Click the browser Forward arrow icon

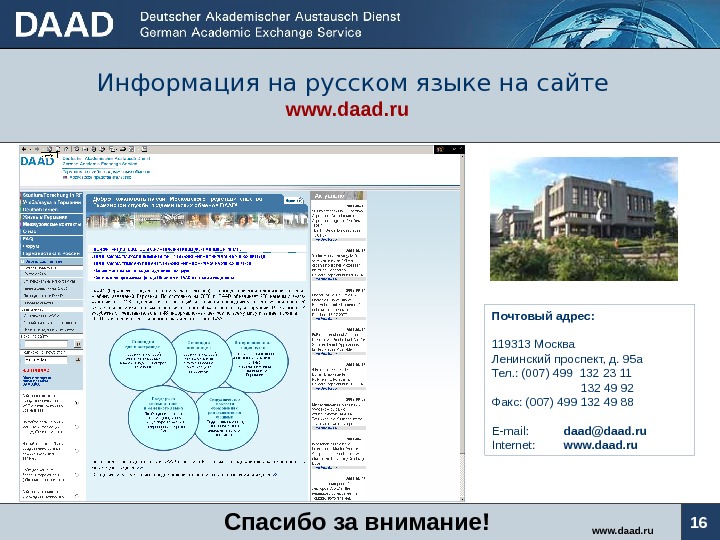pyautogui.click(x=36, y=149)
